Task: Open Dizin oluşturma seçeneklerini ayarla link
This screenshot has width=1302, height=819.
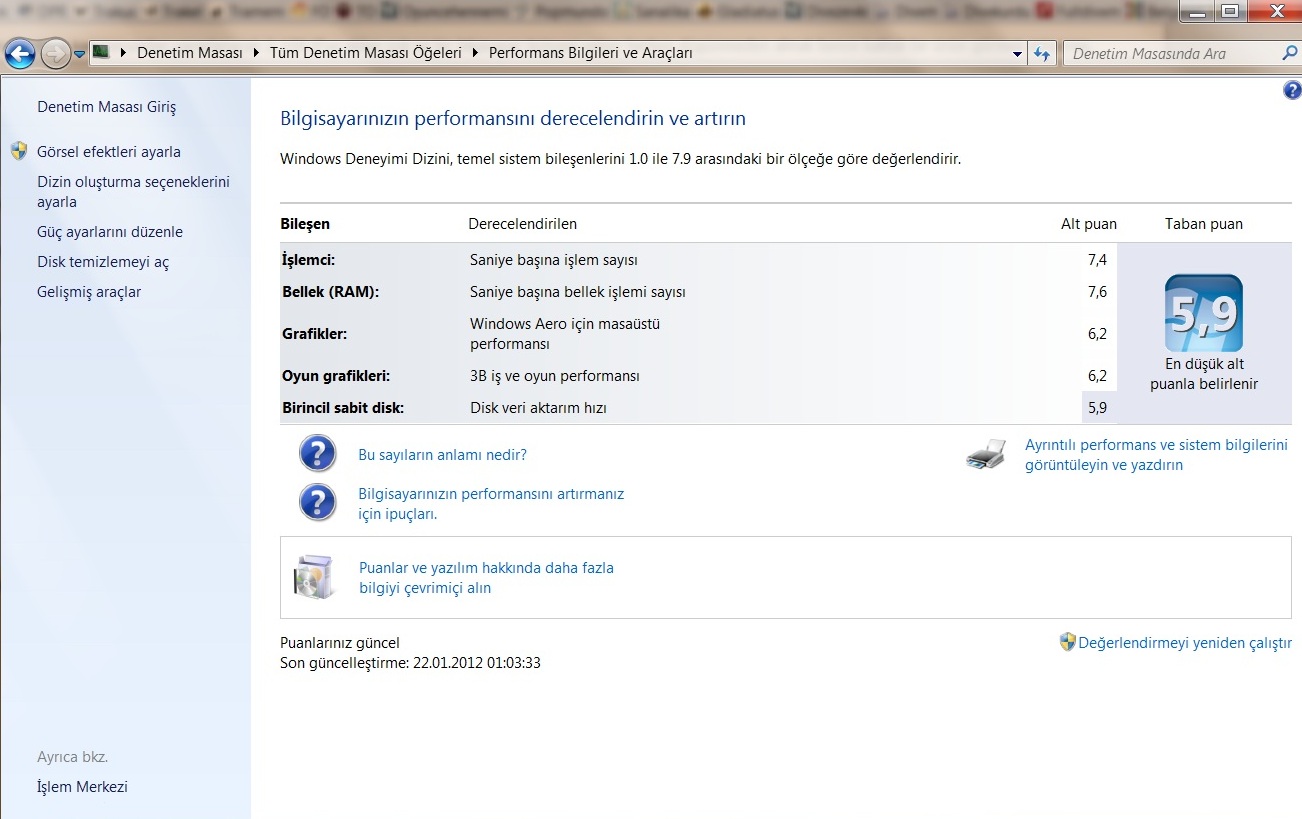Action: 133,192
